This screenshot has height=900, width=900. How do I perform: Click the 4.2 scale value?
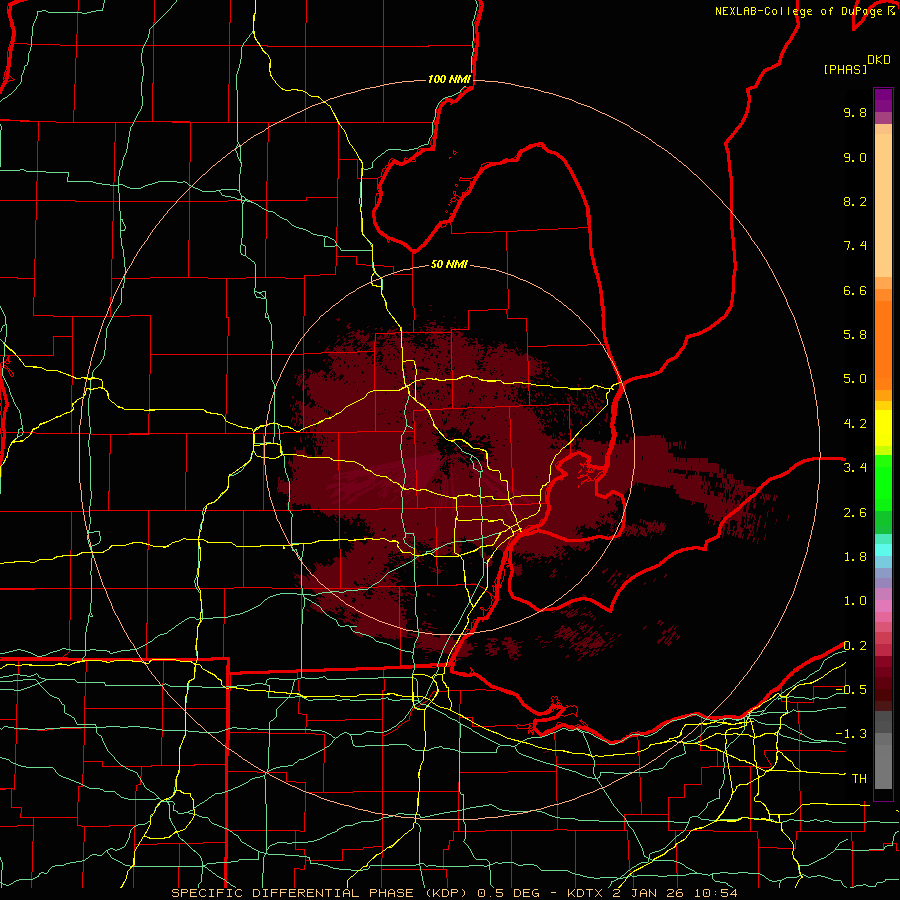point(855,424)
